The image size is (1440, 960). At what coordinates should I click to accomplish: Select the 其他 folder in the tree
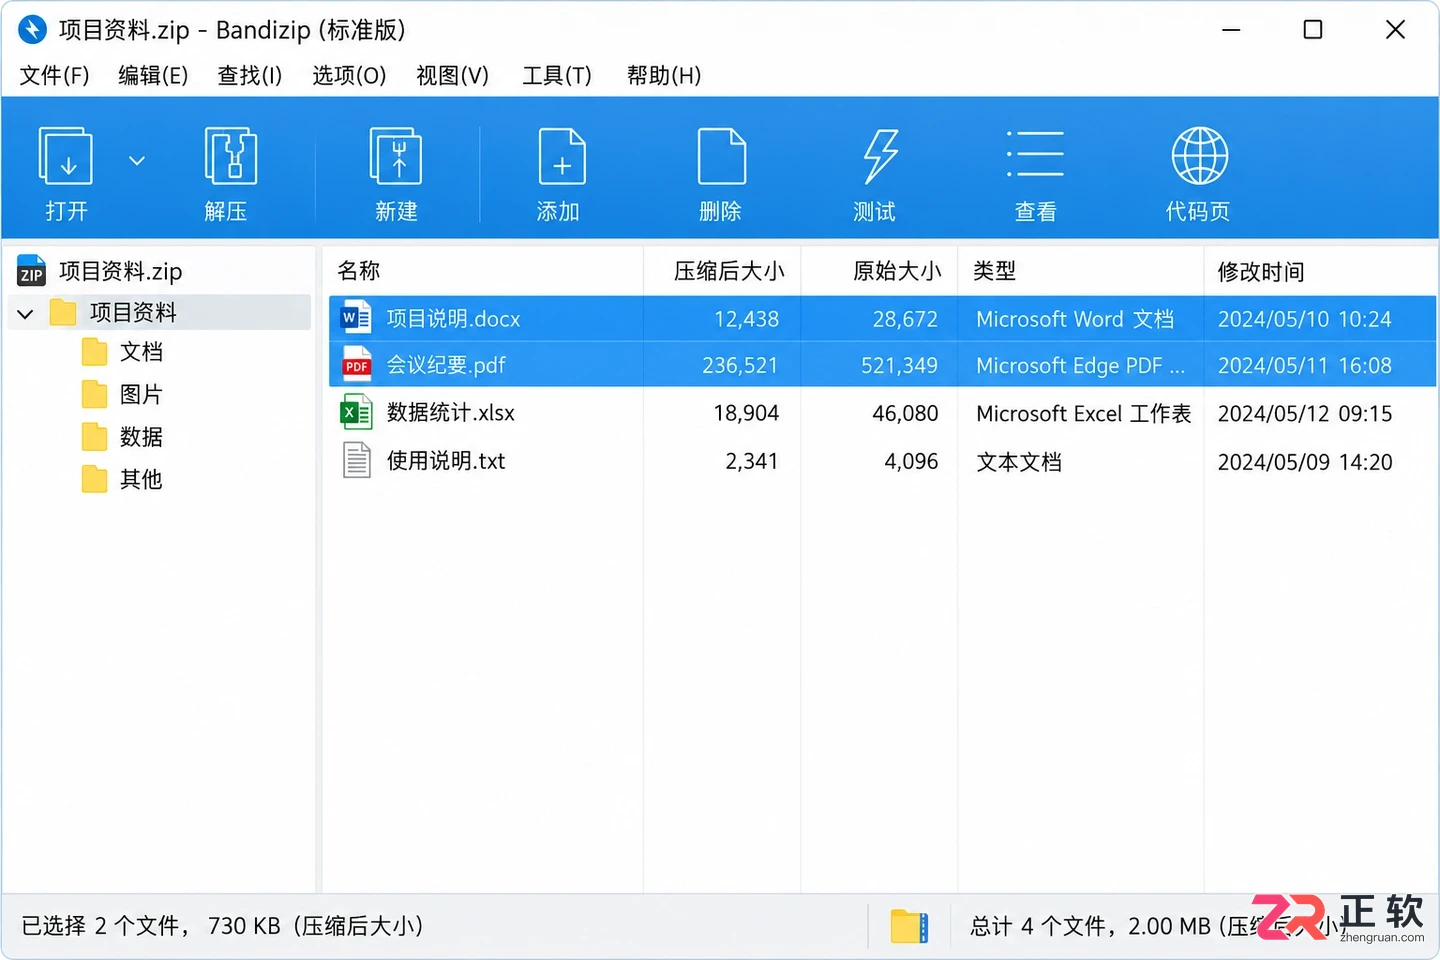pos(141,480)
